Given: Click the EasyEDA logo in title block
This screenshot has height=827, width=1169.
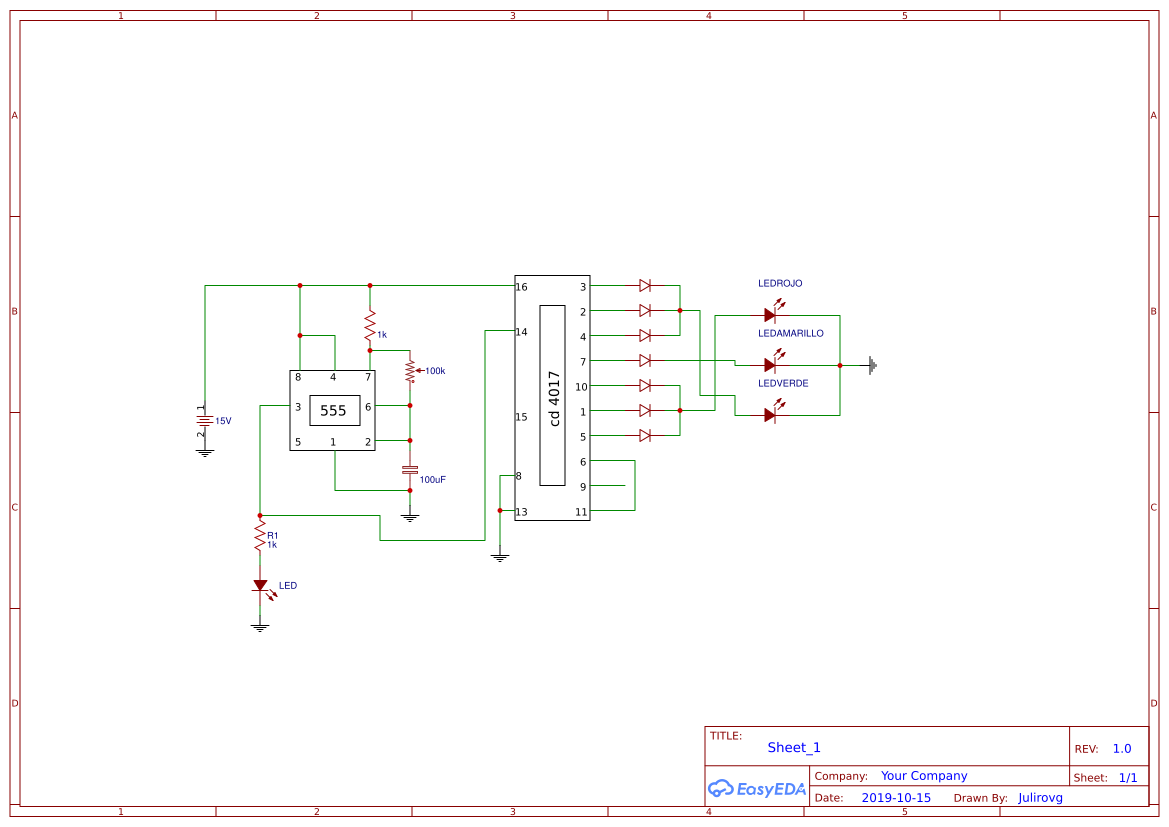Looking at the screenshot, I should point(757,789).
